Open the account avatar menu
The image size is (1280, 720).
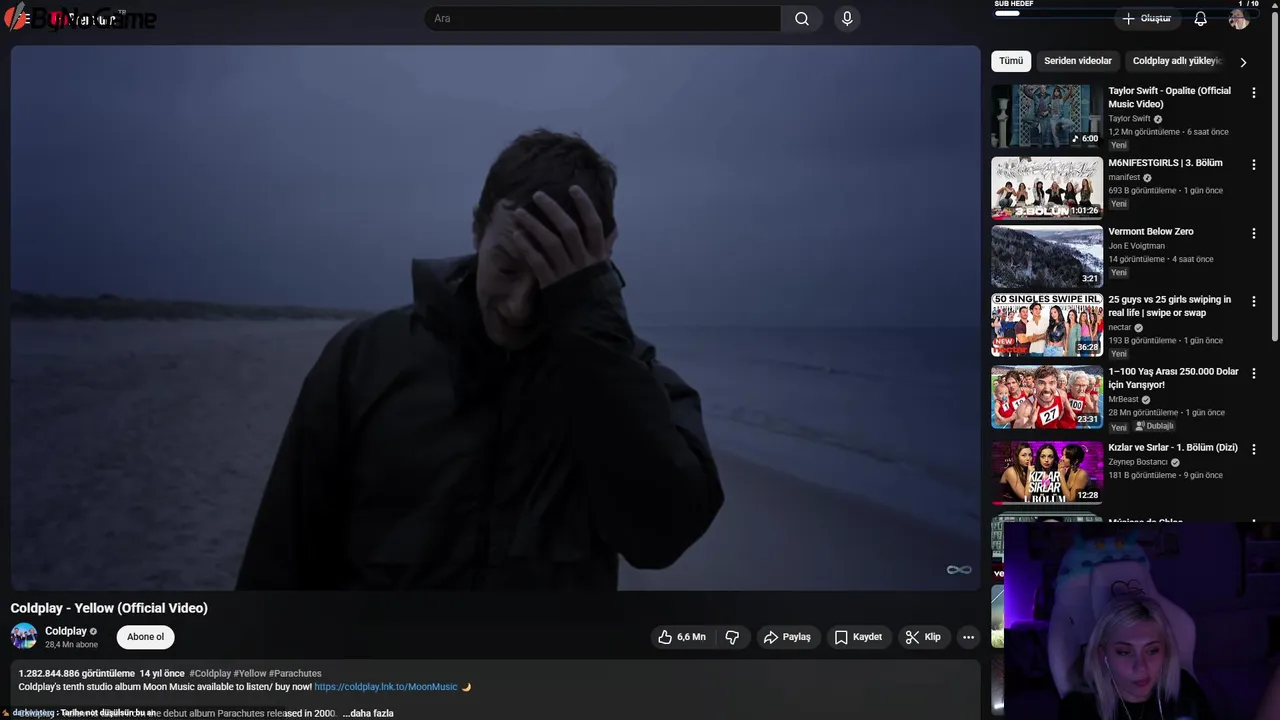click(x=1239, y=19)
